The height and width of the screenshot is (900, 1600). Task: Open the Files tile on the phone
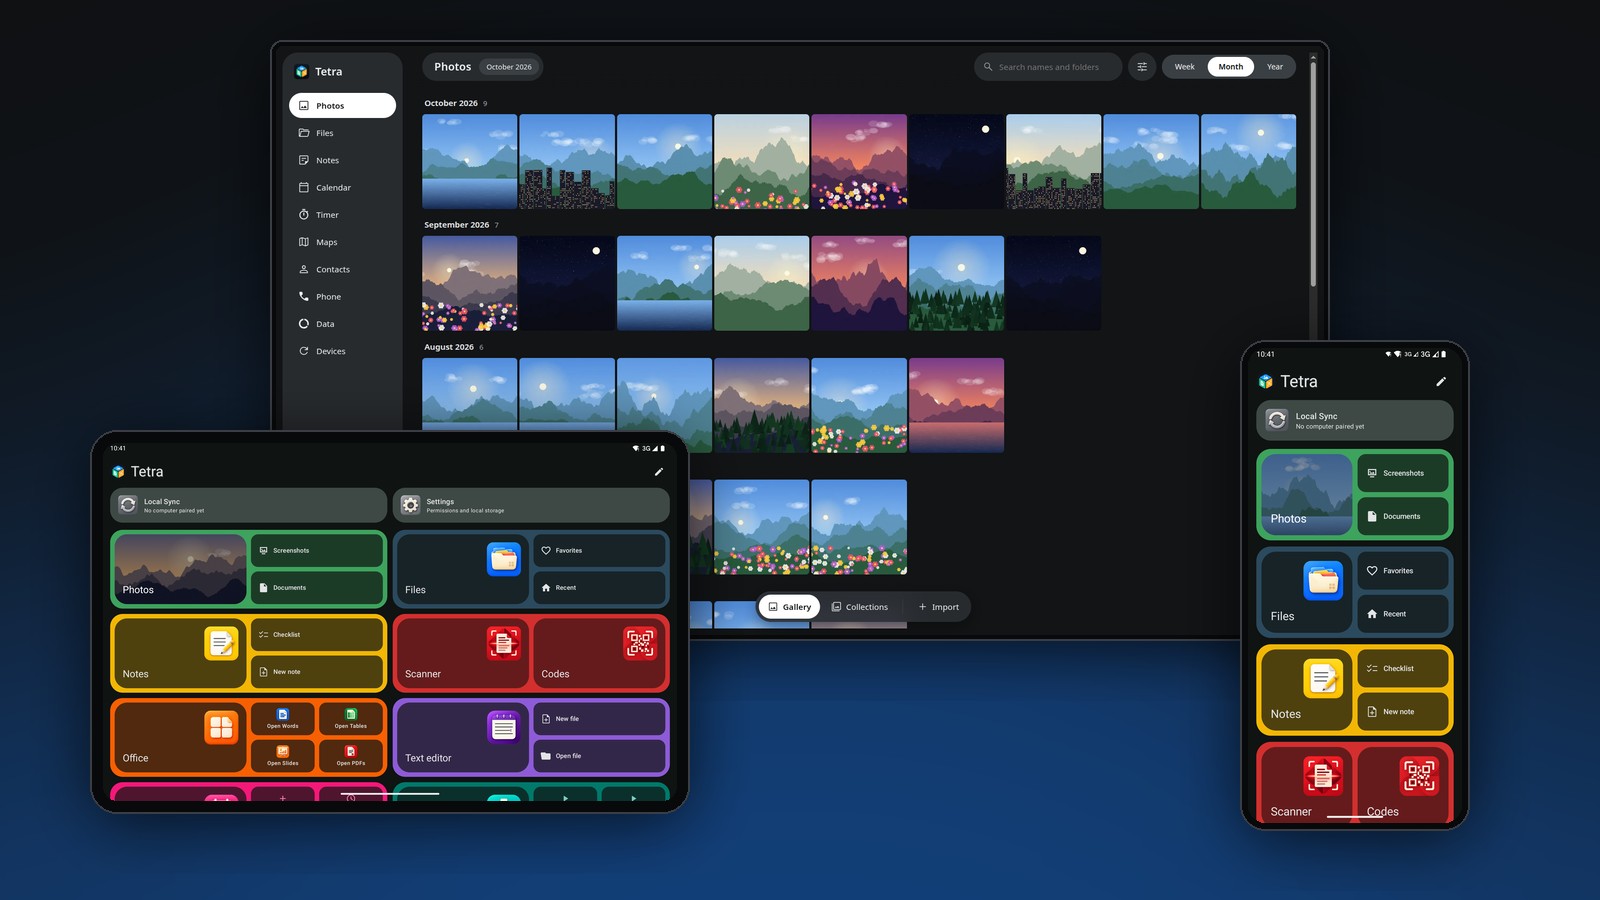[x=1306, y=591]
